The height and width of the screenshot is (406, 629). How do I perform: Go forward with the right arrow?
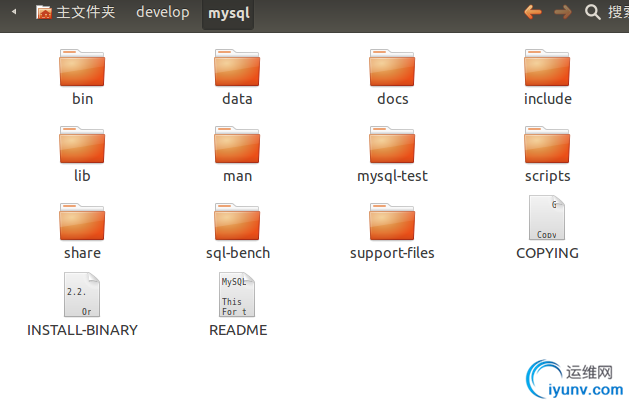563,12
